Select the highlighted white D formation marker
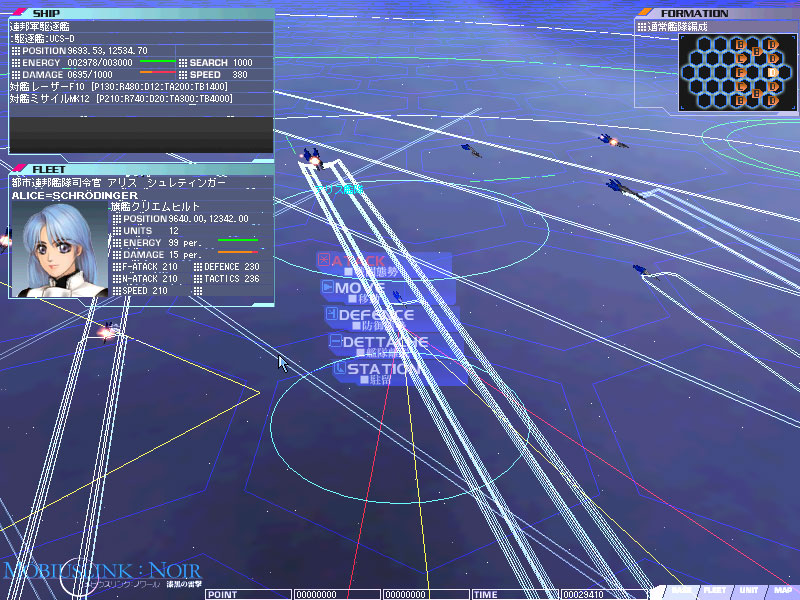The height and width of the screenshot is (600, 800). tap(772, 72)
